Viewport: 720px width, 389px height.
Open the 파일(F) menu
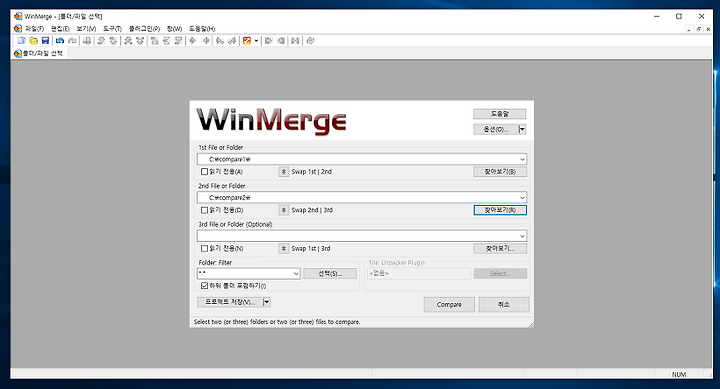[34, 28]
